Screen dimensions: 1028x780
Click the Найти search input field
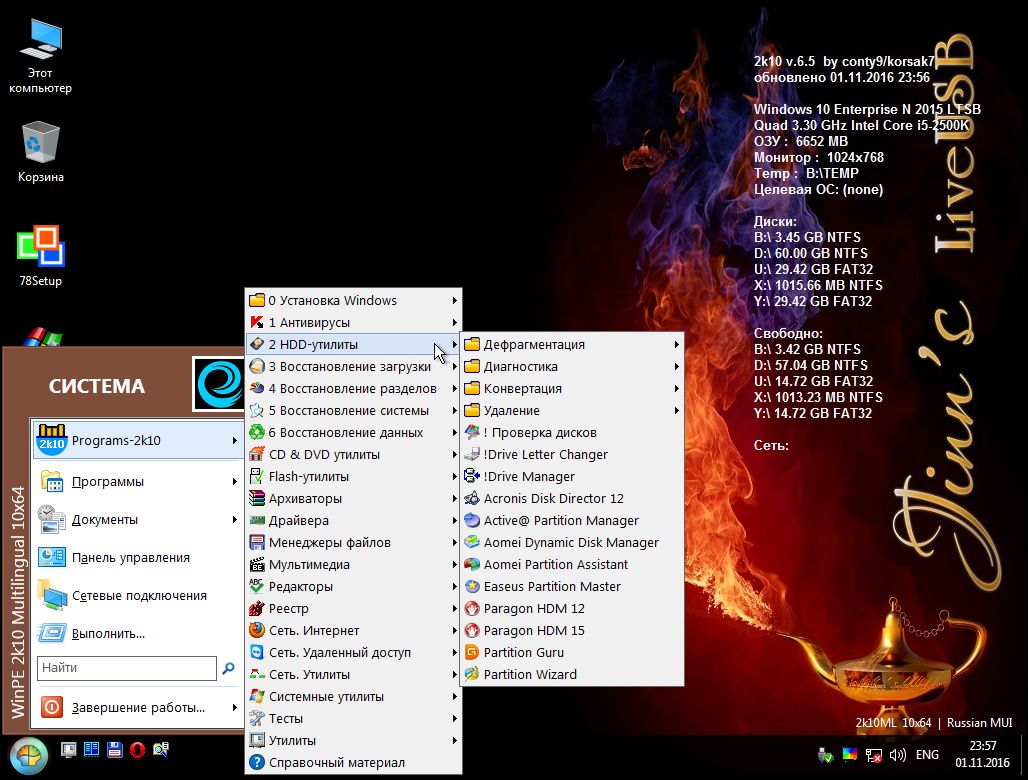[x=126, y=668]
